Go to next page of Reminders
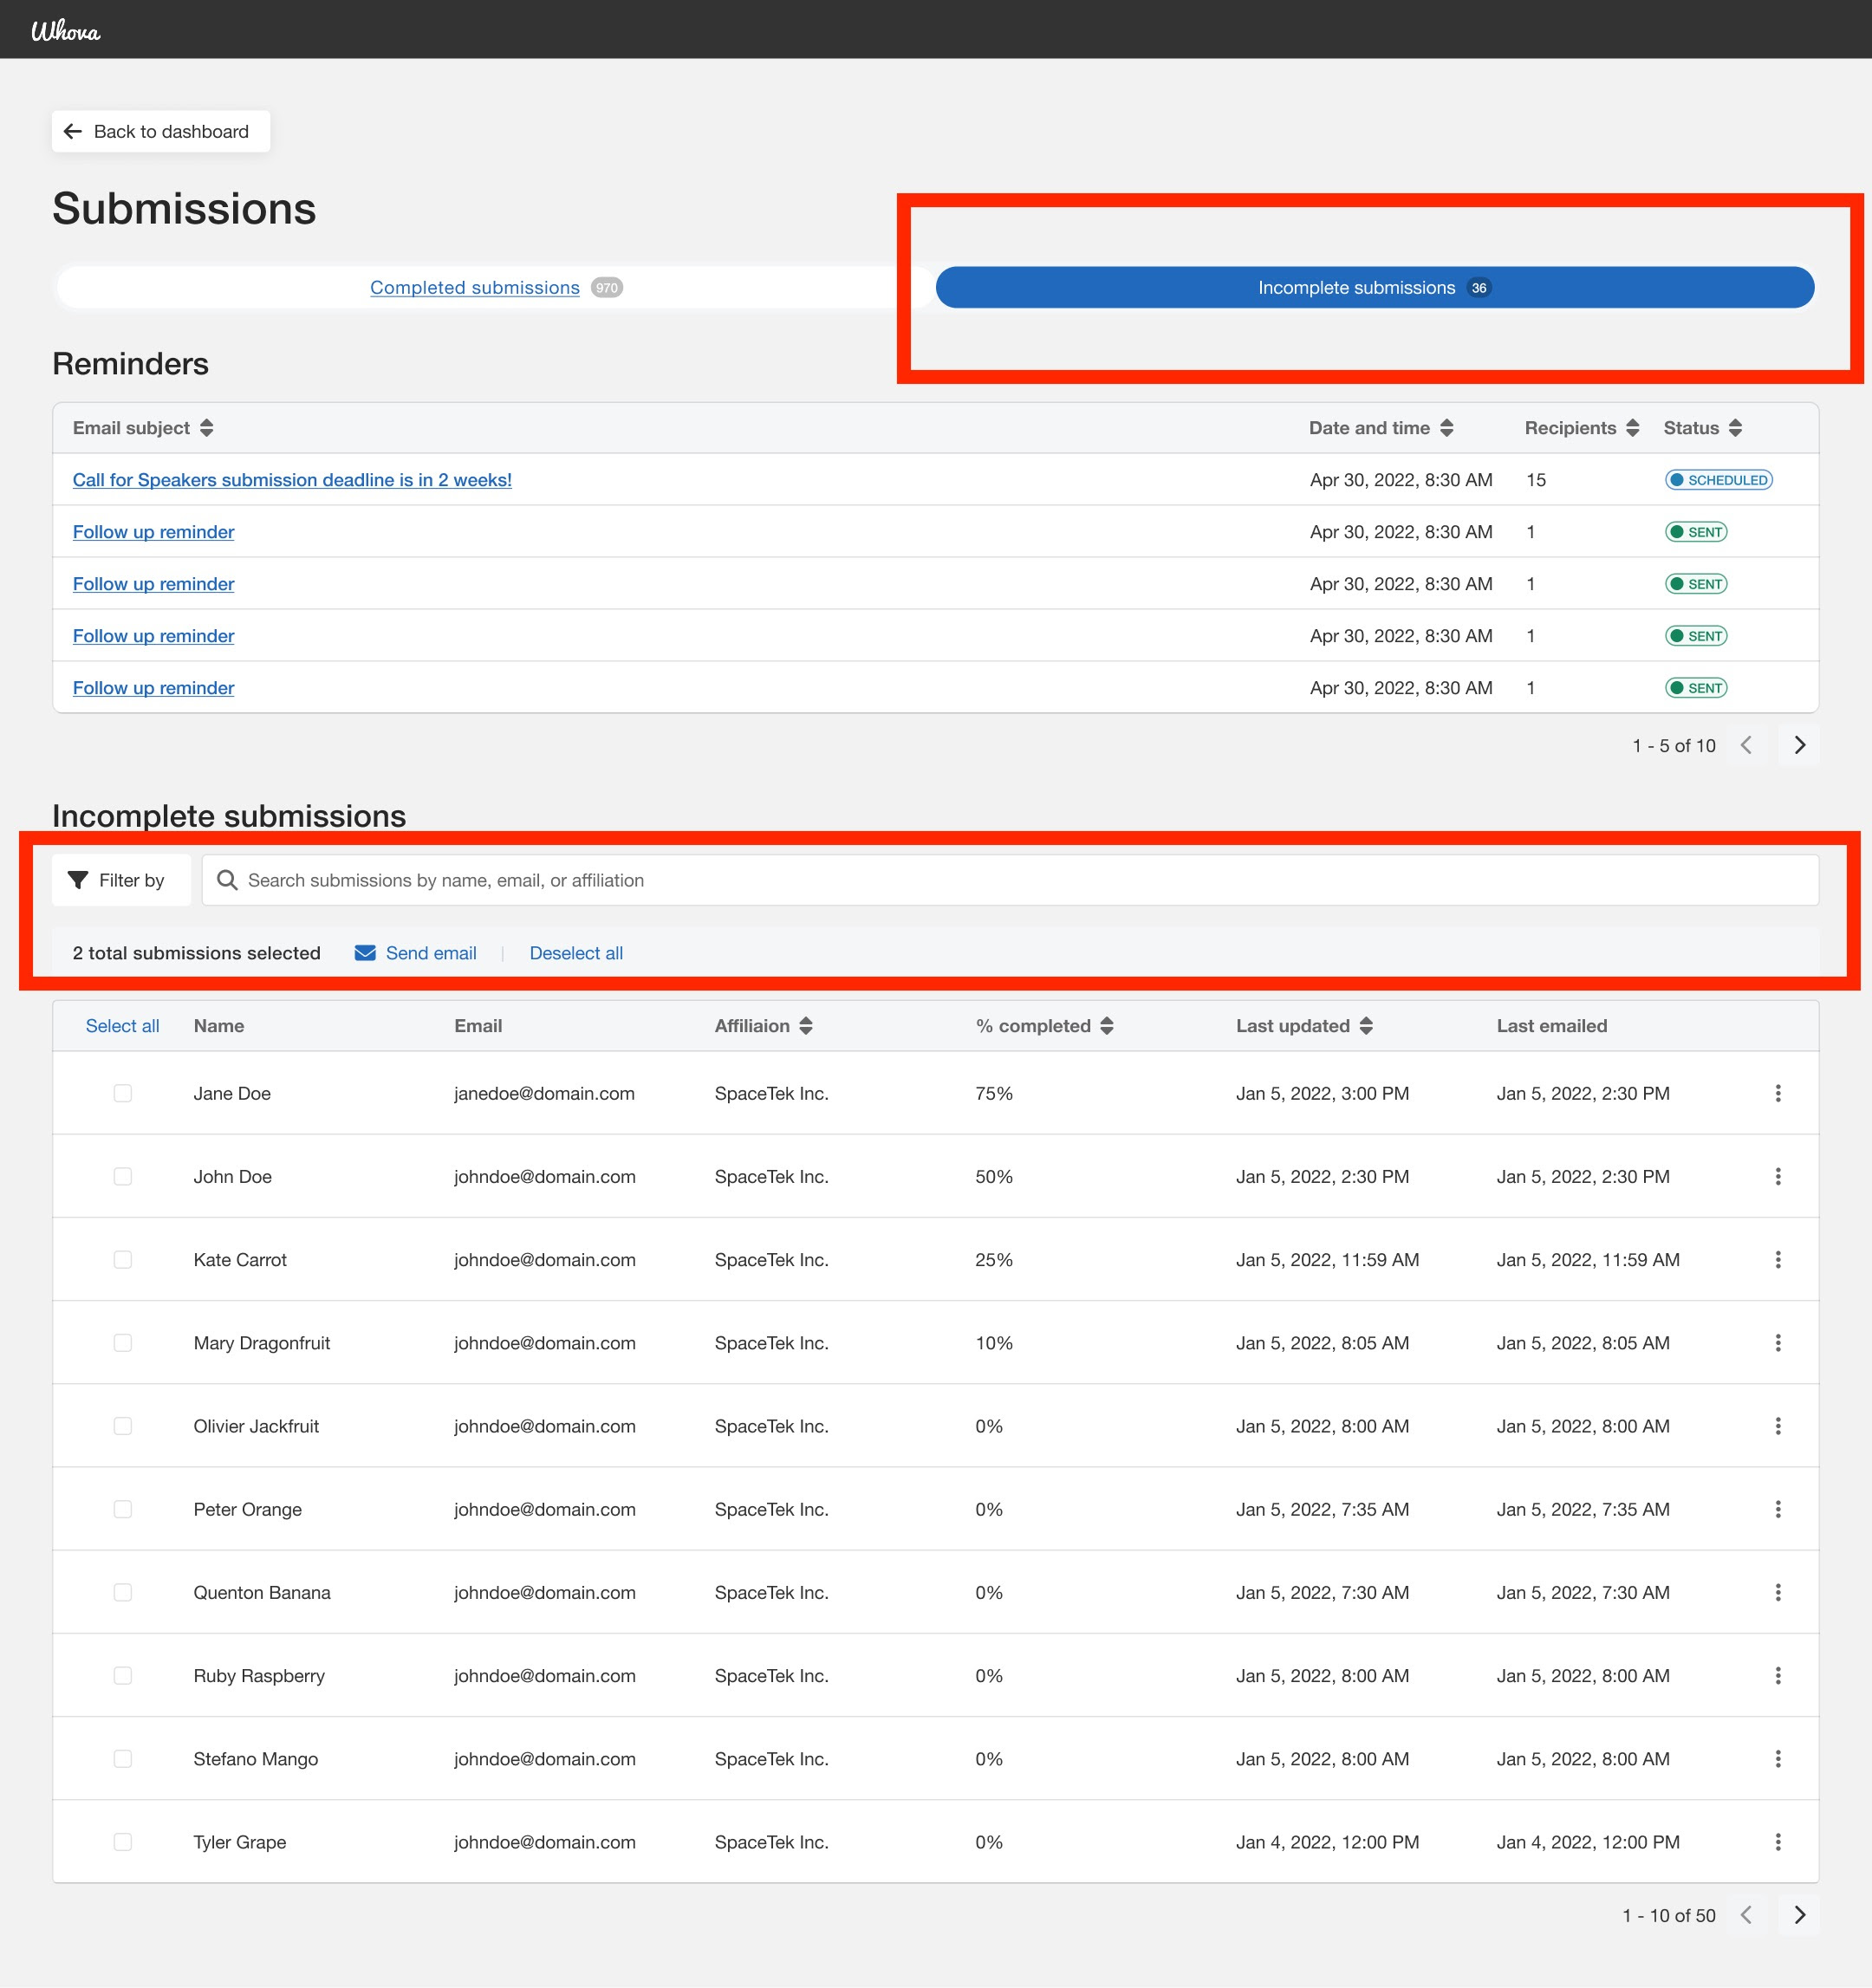1872x1988 pixels. click(1799, 745)
